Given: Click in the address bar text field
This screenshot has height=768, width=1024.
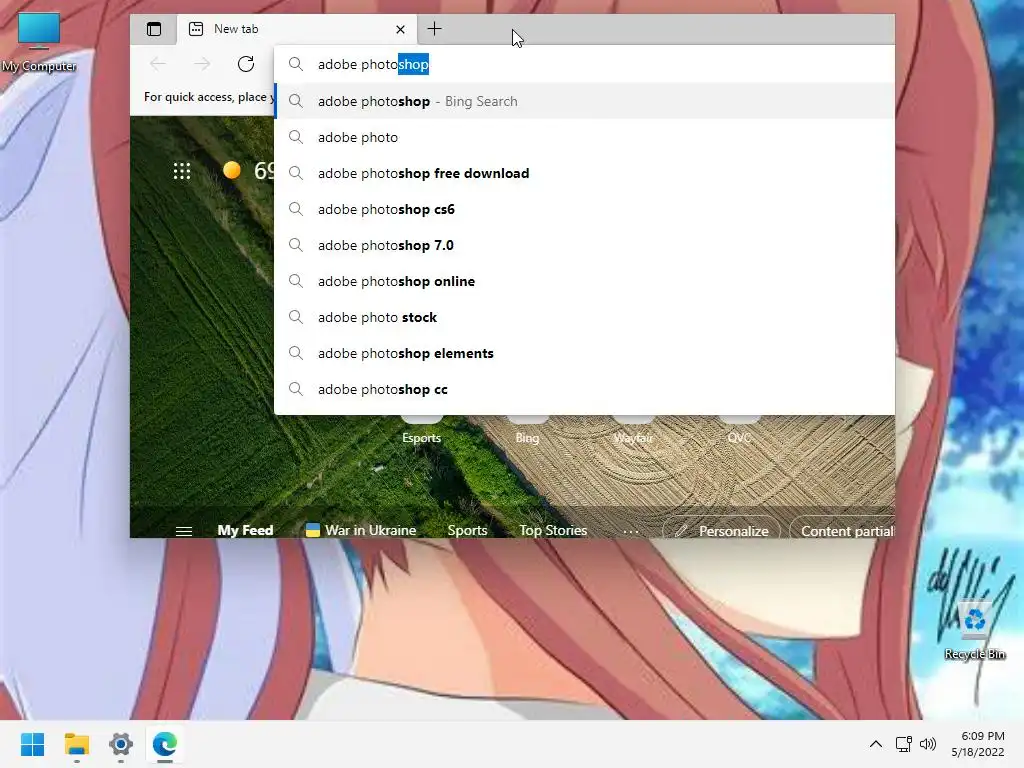Looking at the screenshot, I should [x=584, y=64].
